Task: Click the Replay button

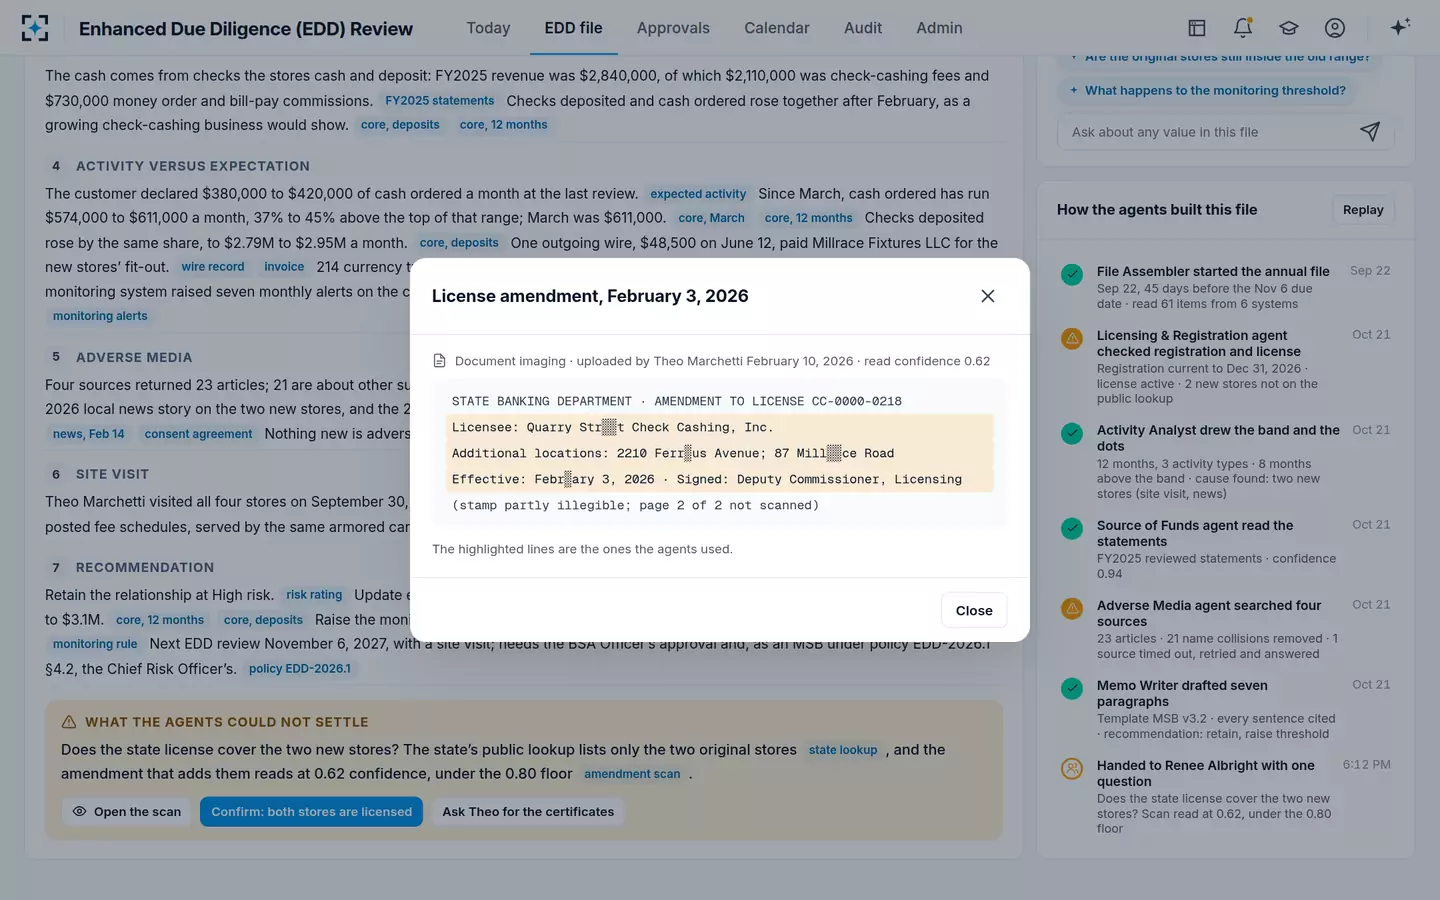Action: click(1363, 210)
